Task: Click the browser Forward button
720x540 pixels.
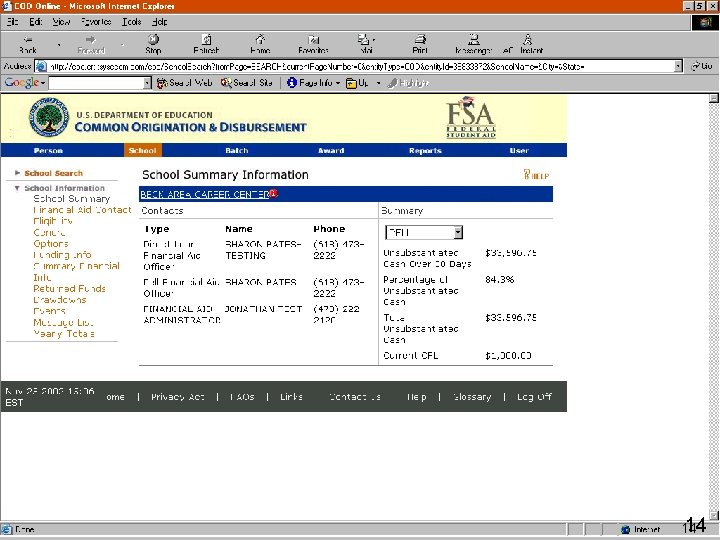Action: 91,45
